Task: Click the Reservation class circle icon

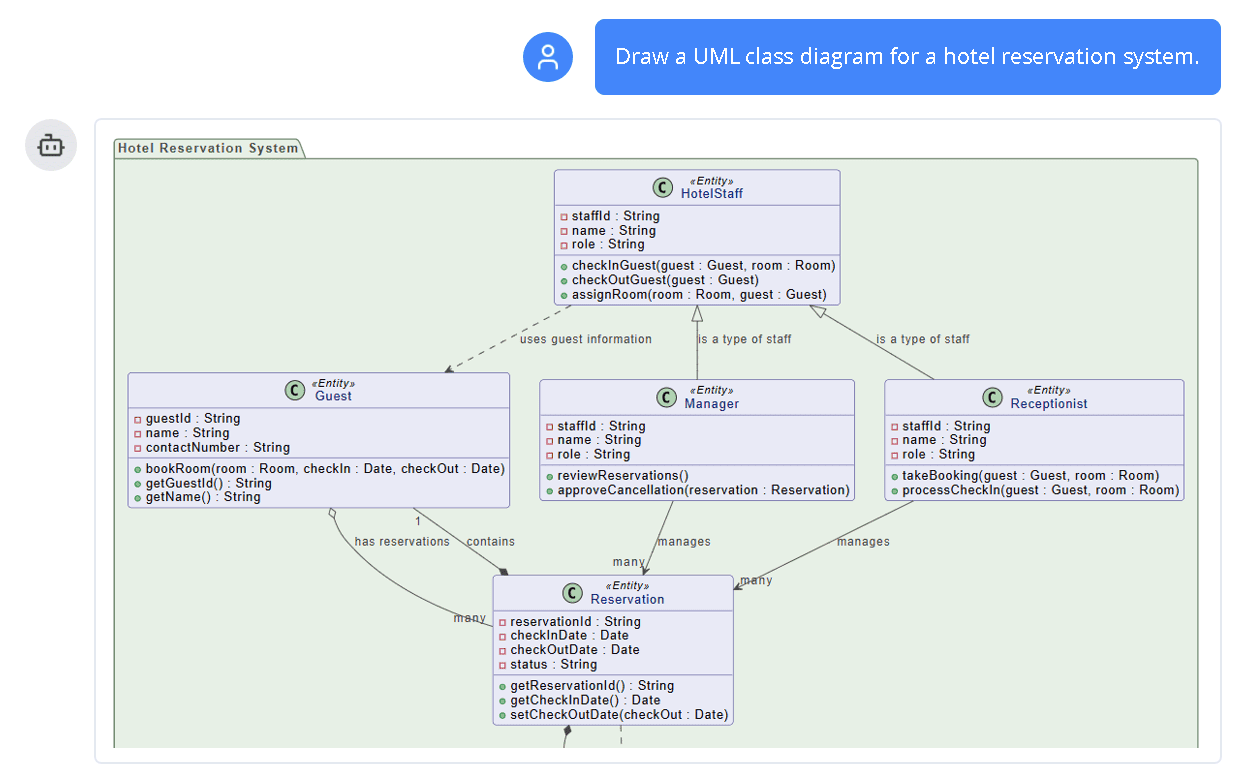Action: (x=572, y=593)
